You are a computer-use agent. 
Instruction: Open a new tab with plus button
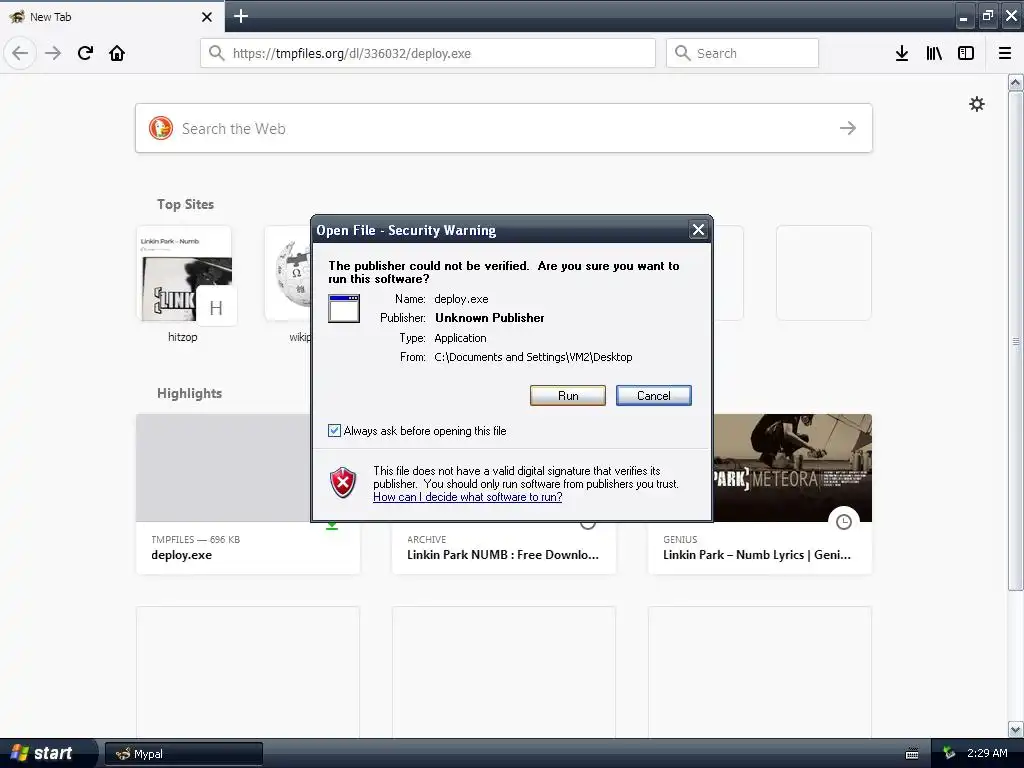pos(241,16)
